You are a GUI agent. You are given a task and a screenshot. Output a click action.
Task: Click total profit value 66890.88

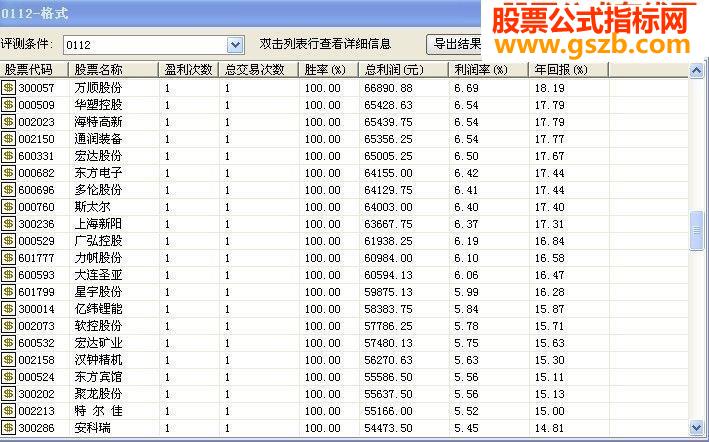click(x=388, y=88)
